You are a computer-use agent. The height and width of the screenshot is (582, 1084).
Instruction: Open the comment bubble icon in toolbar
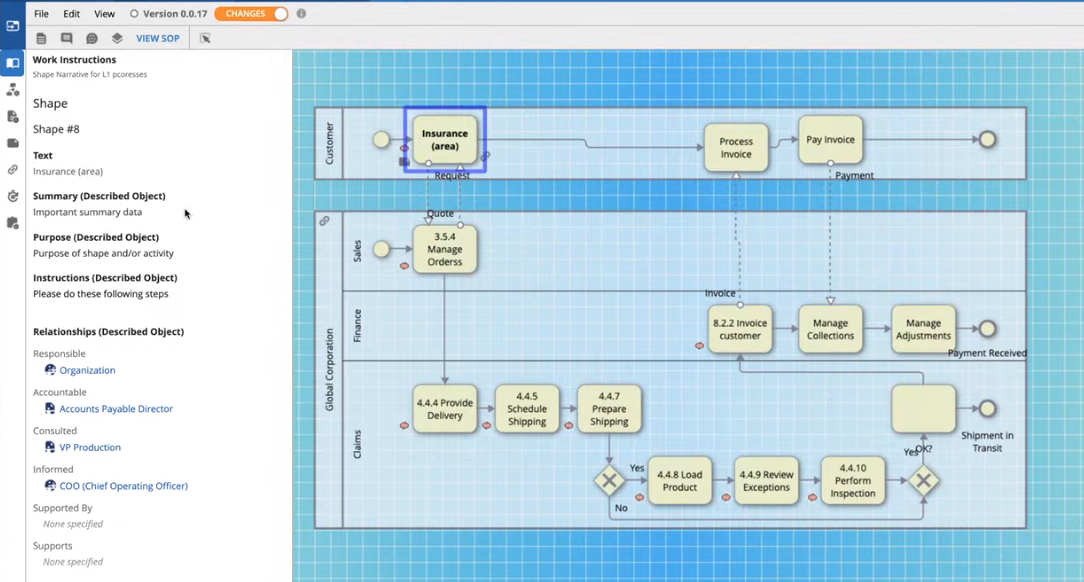click(x=66, y=39)
